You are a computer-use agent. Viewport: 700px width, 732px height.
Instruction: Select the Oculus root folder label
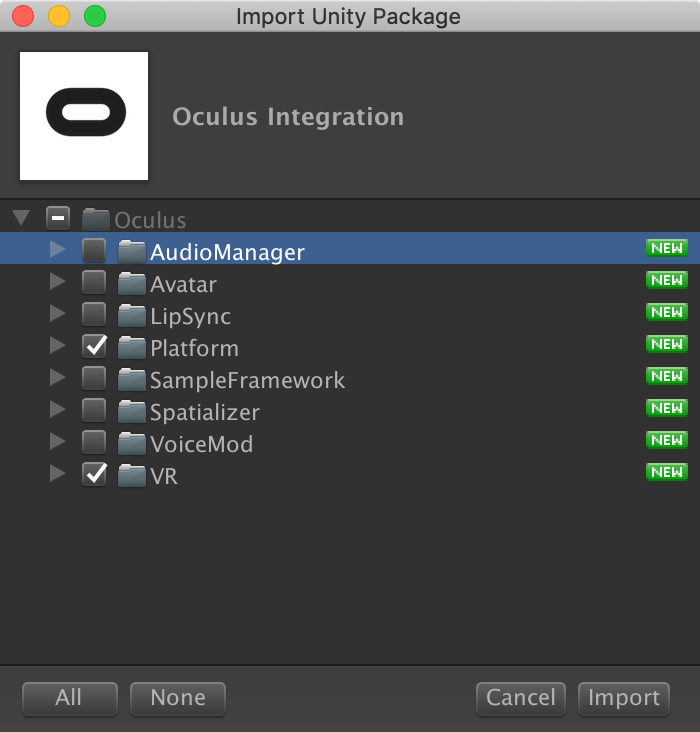click(150, 220)
